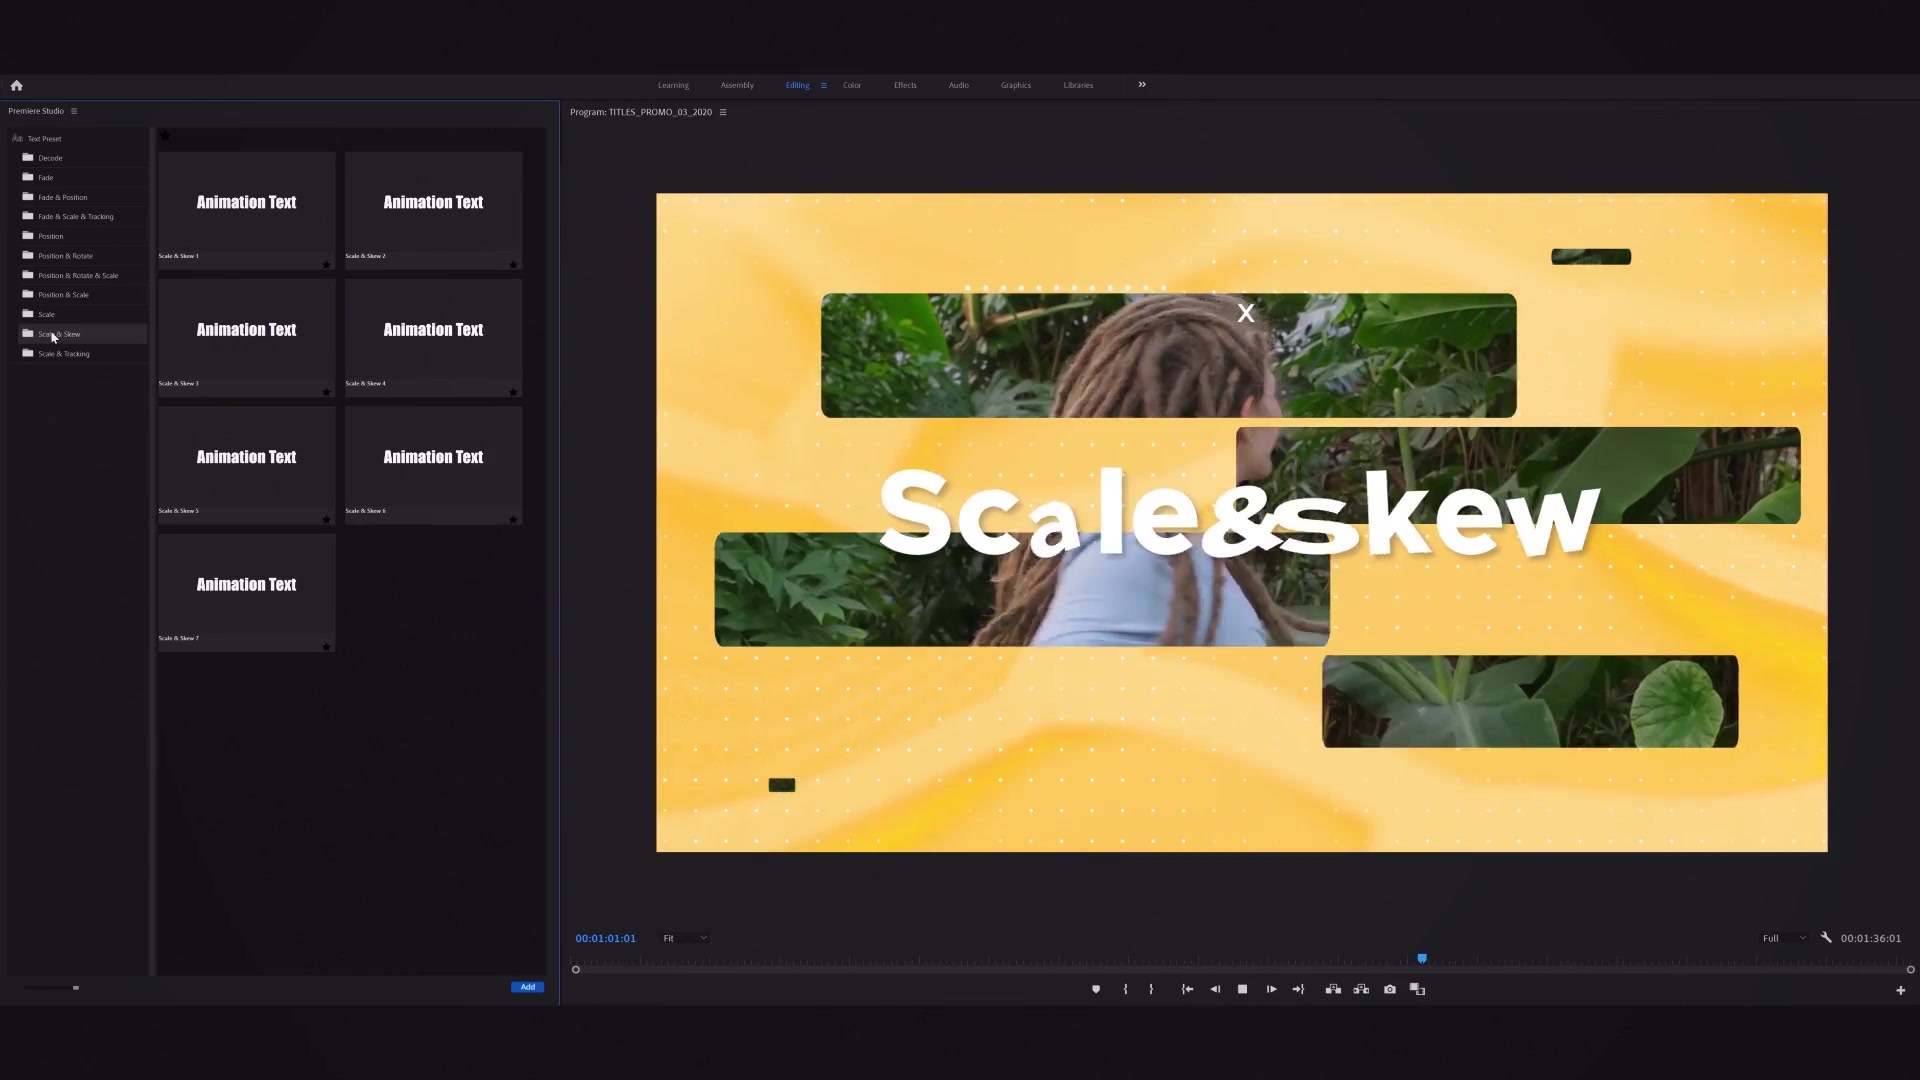Click the close X button on preview overlay
1920x1080 pixels.
[x=1245, y=313]
